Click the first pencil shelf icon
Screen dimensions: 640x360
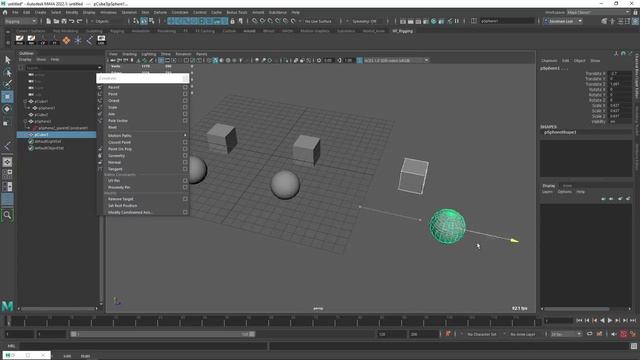(x=20, y=40)
